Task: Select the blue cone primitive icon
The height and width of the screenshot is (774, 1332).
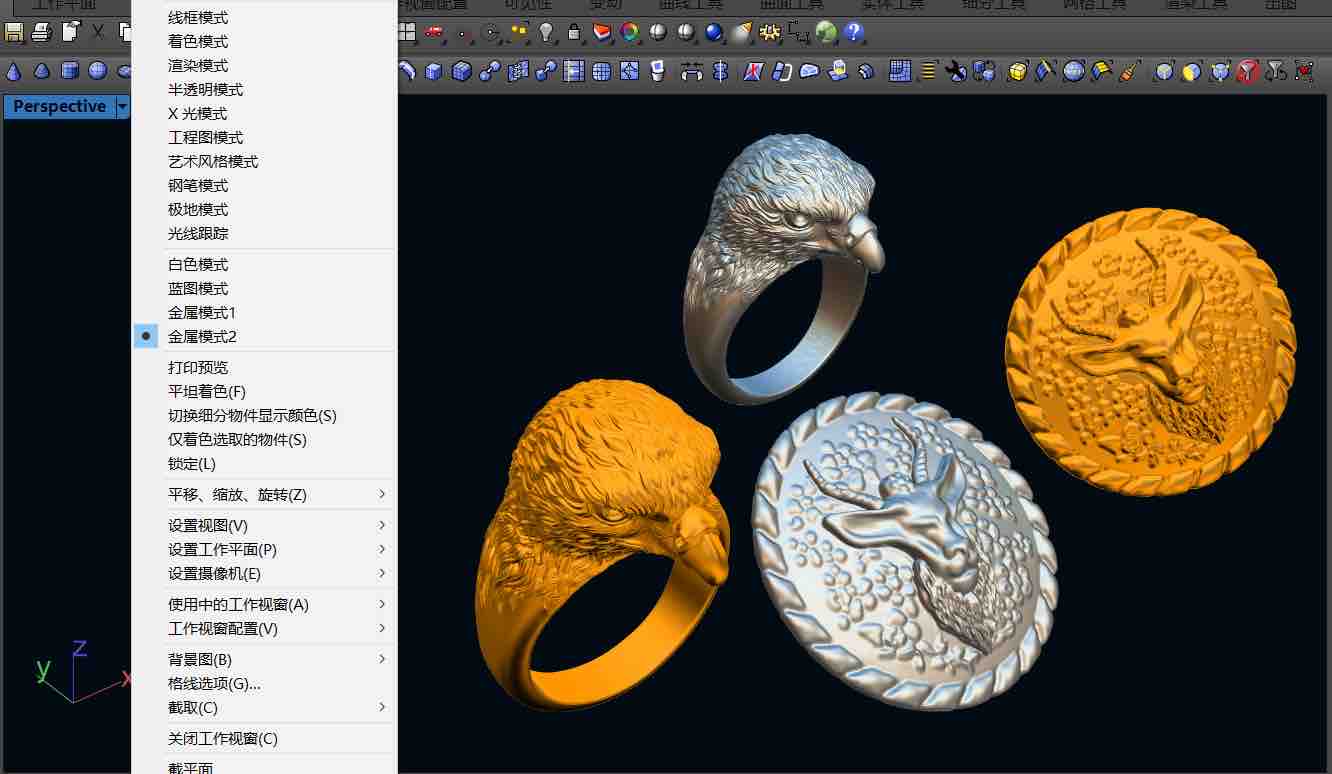Action: (14, 70)
